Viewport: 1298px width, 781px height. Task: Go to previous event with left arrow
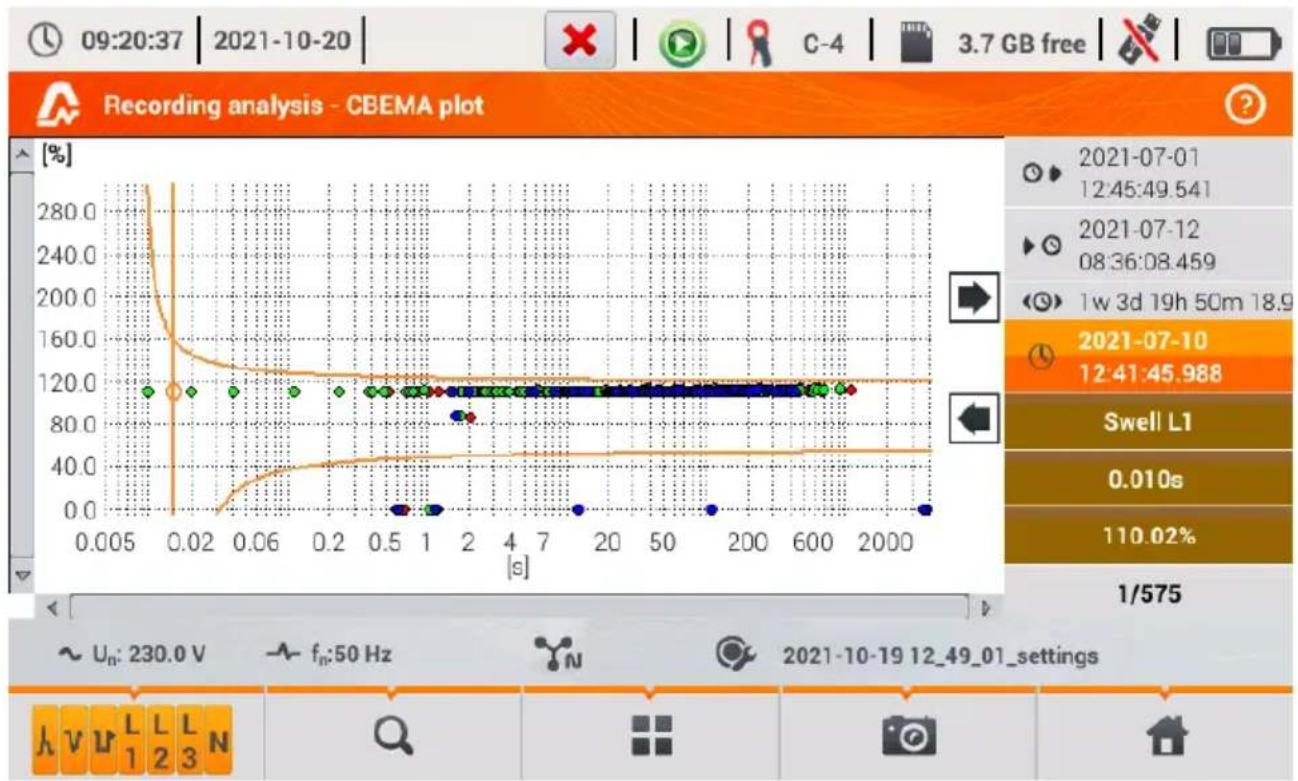pyautogui.click(x=974, y=418)
